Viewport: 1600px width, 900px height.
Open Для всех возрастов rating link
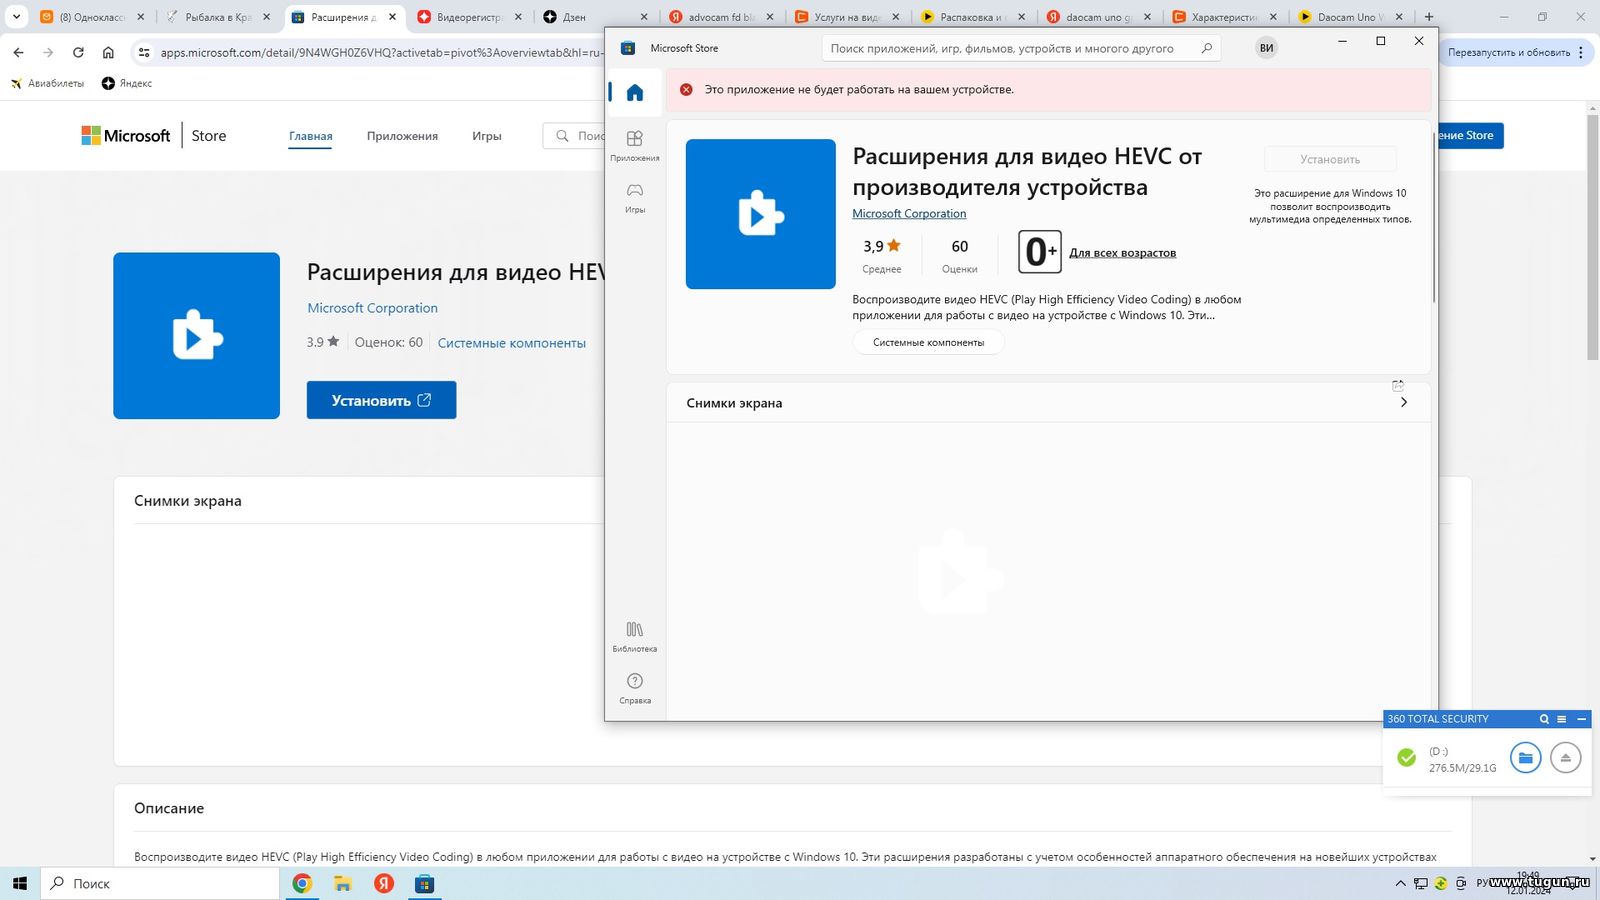[1122, 253]
